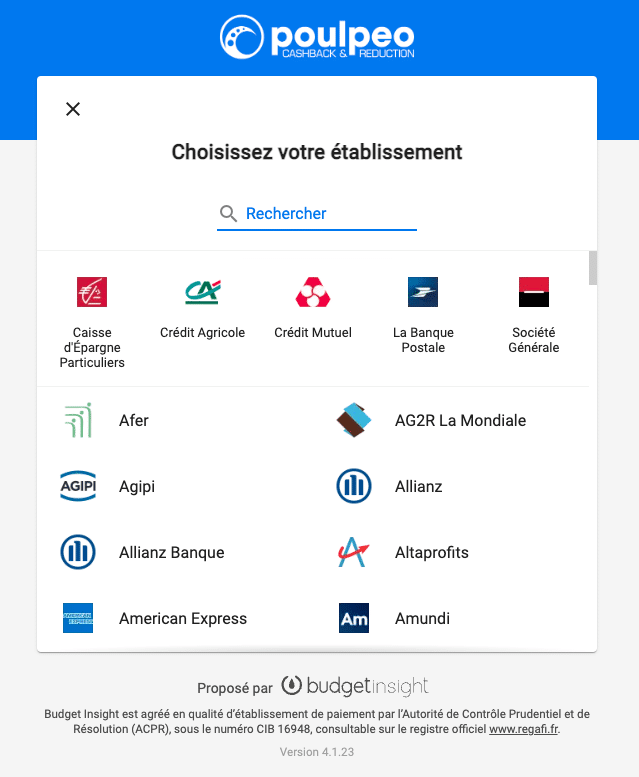Click the magnifying glass search icon
Screen dimensions: 639x777
[228, 214]
